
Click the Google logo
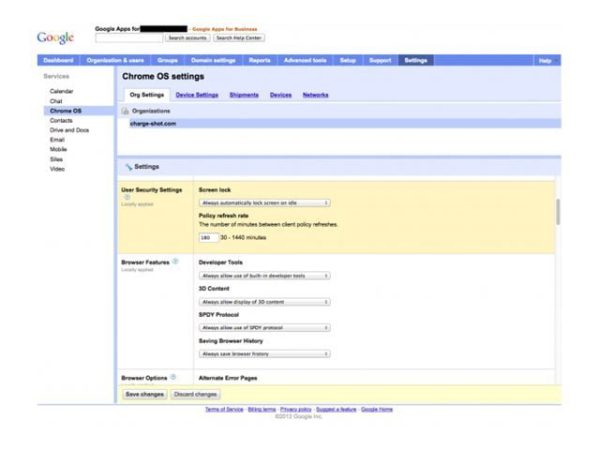coord(55,38)
